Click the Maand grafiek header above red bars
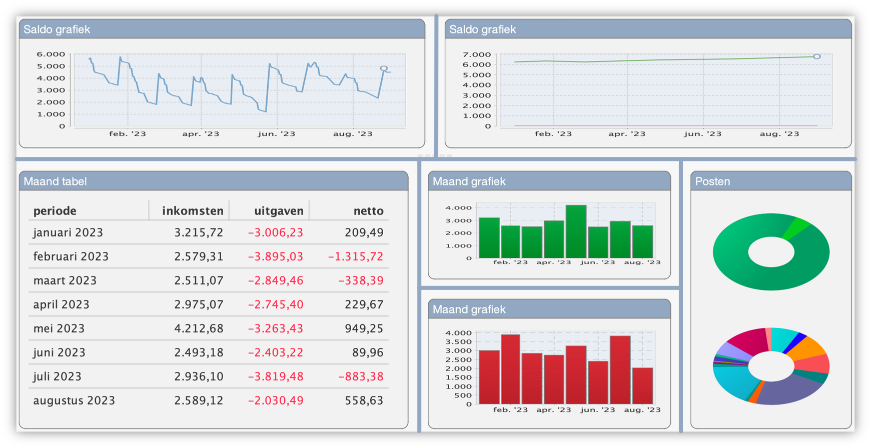The width and height of the screenshot is (870, 448). (x=548, y=309)
